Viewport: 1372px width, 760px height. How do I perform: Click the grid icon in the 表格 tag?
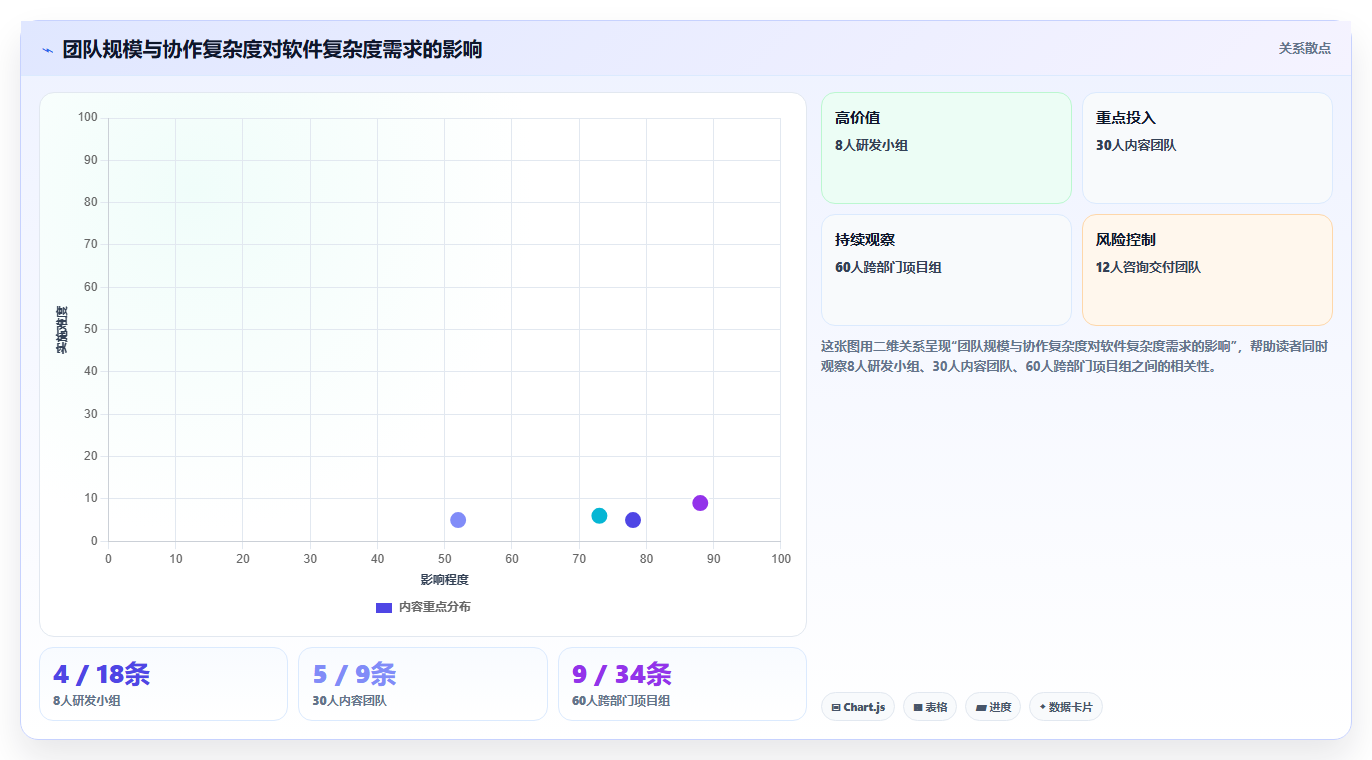click(918, 708)
